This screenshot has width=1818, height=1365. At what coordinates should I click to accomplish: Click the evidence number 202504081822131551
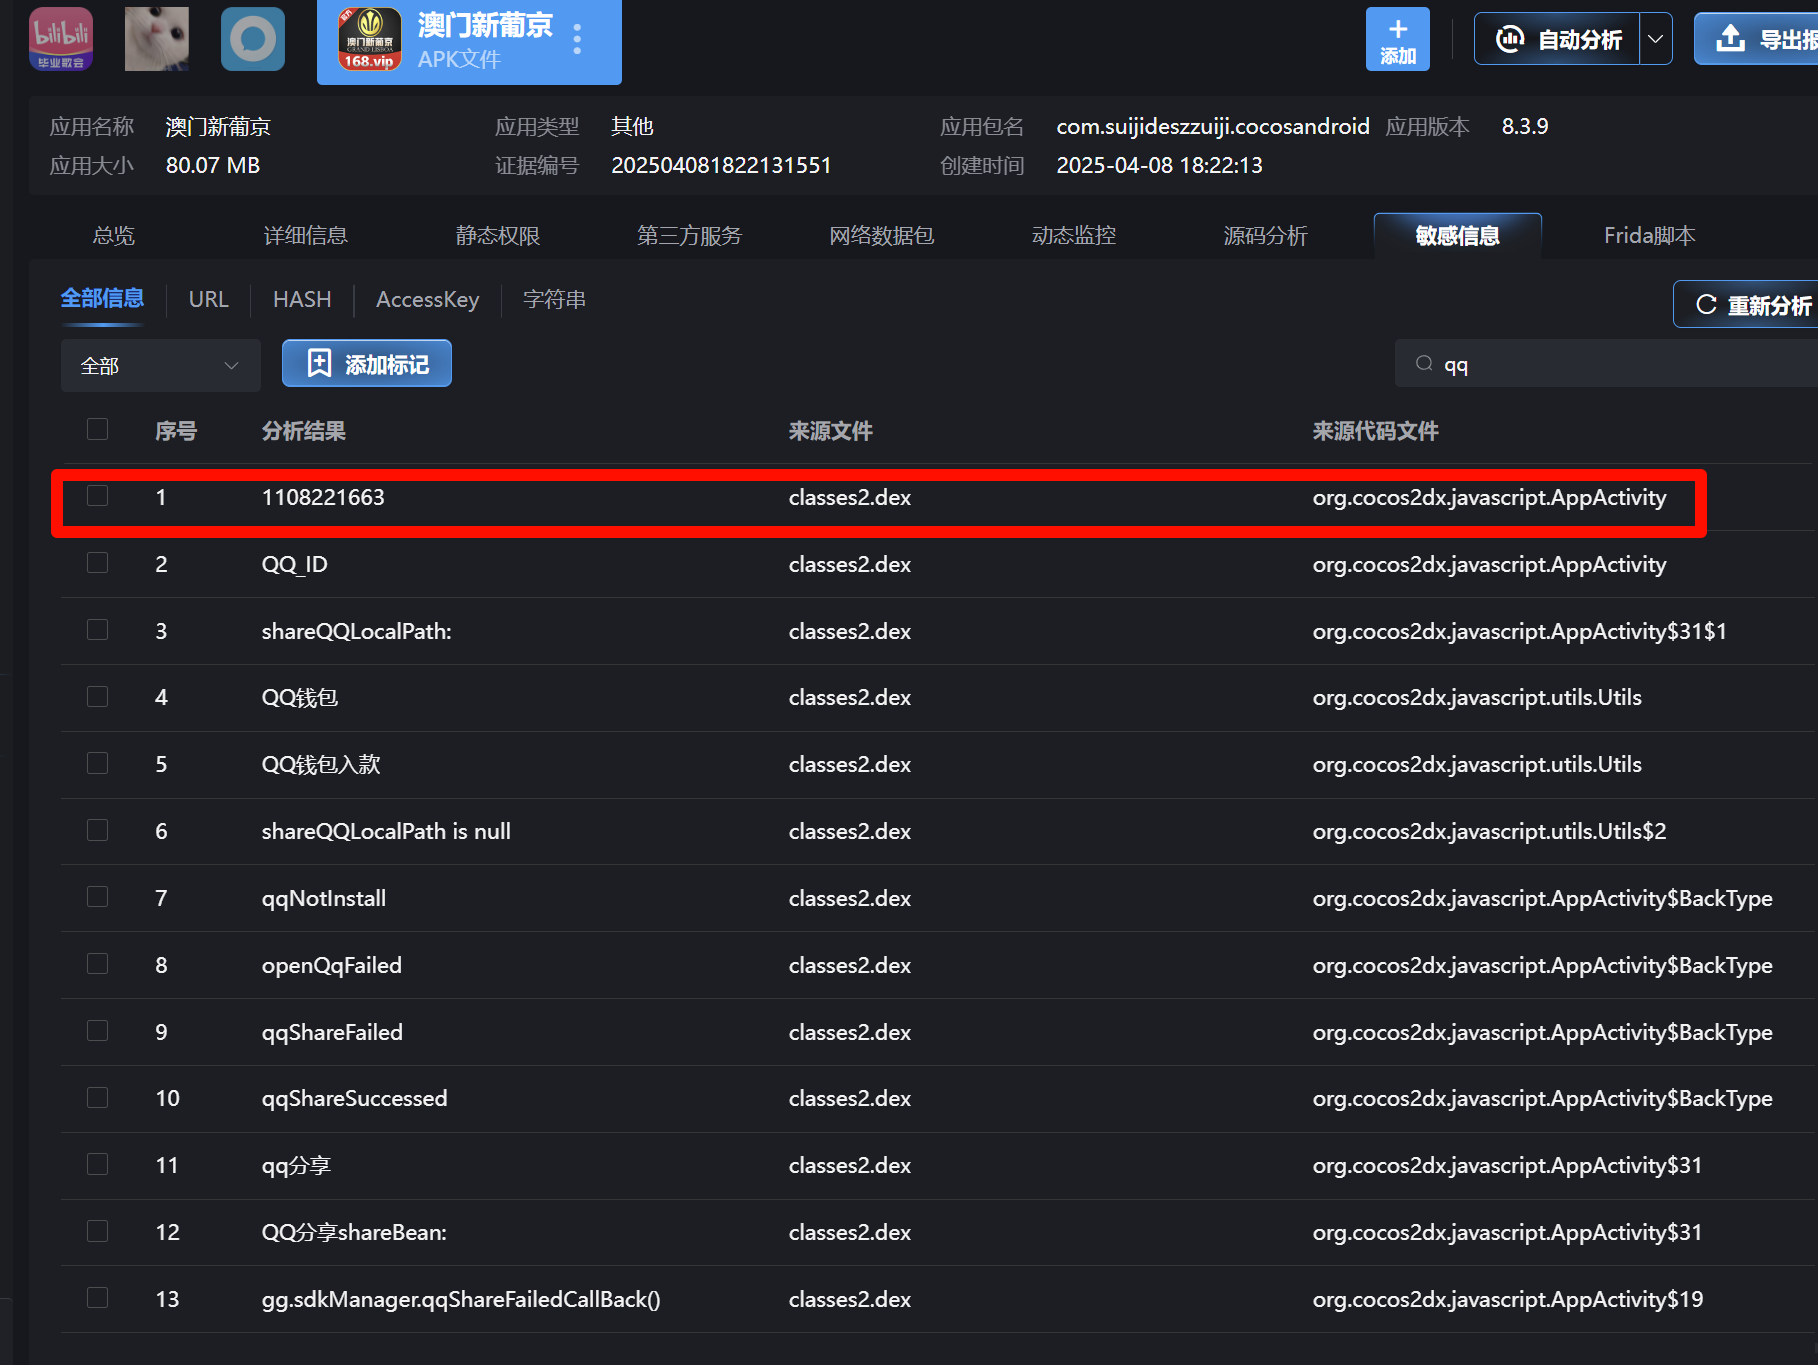coord(721,165)
